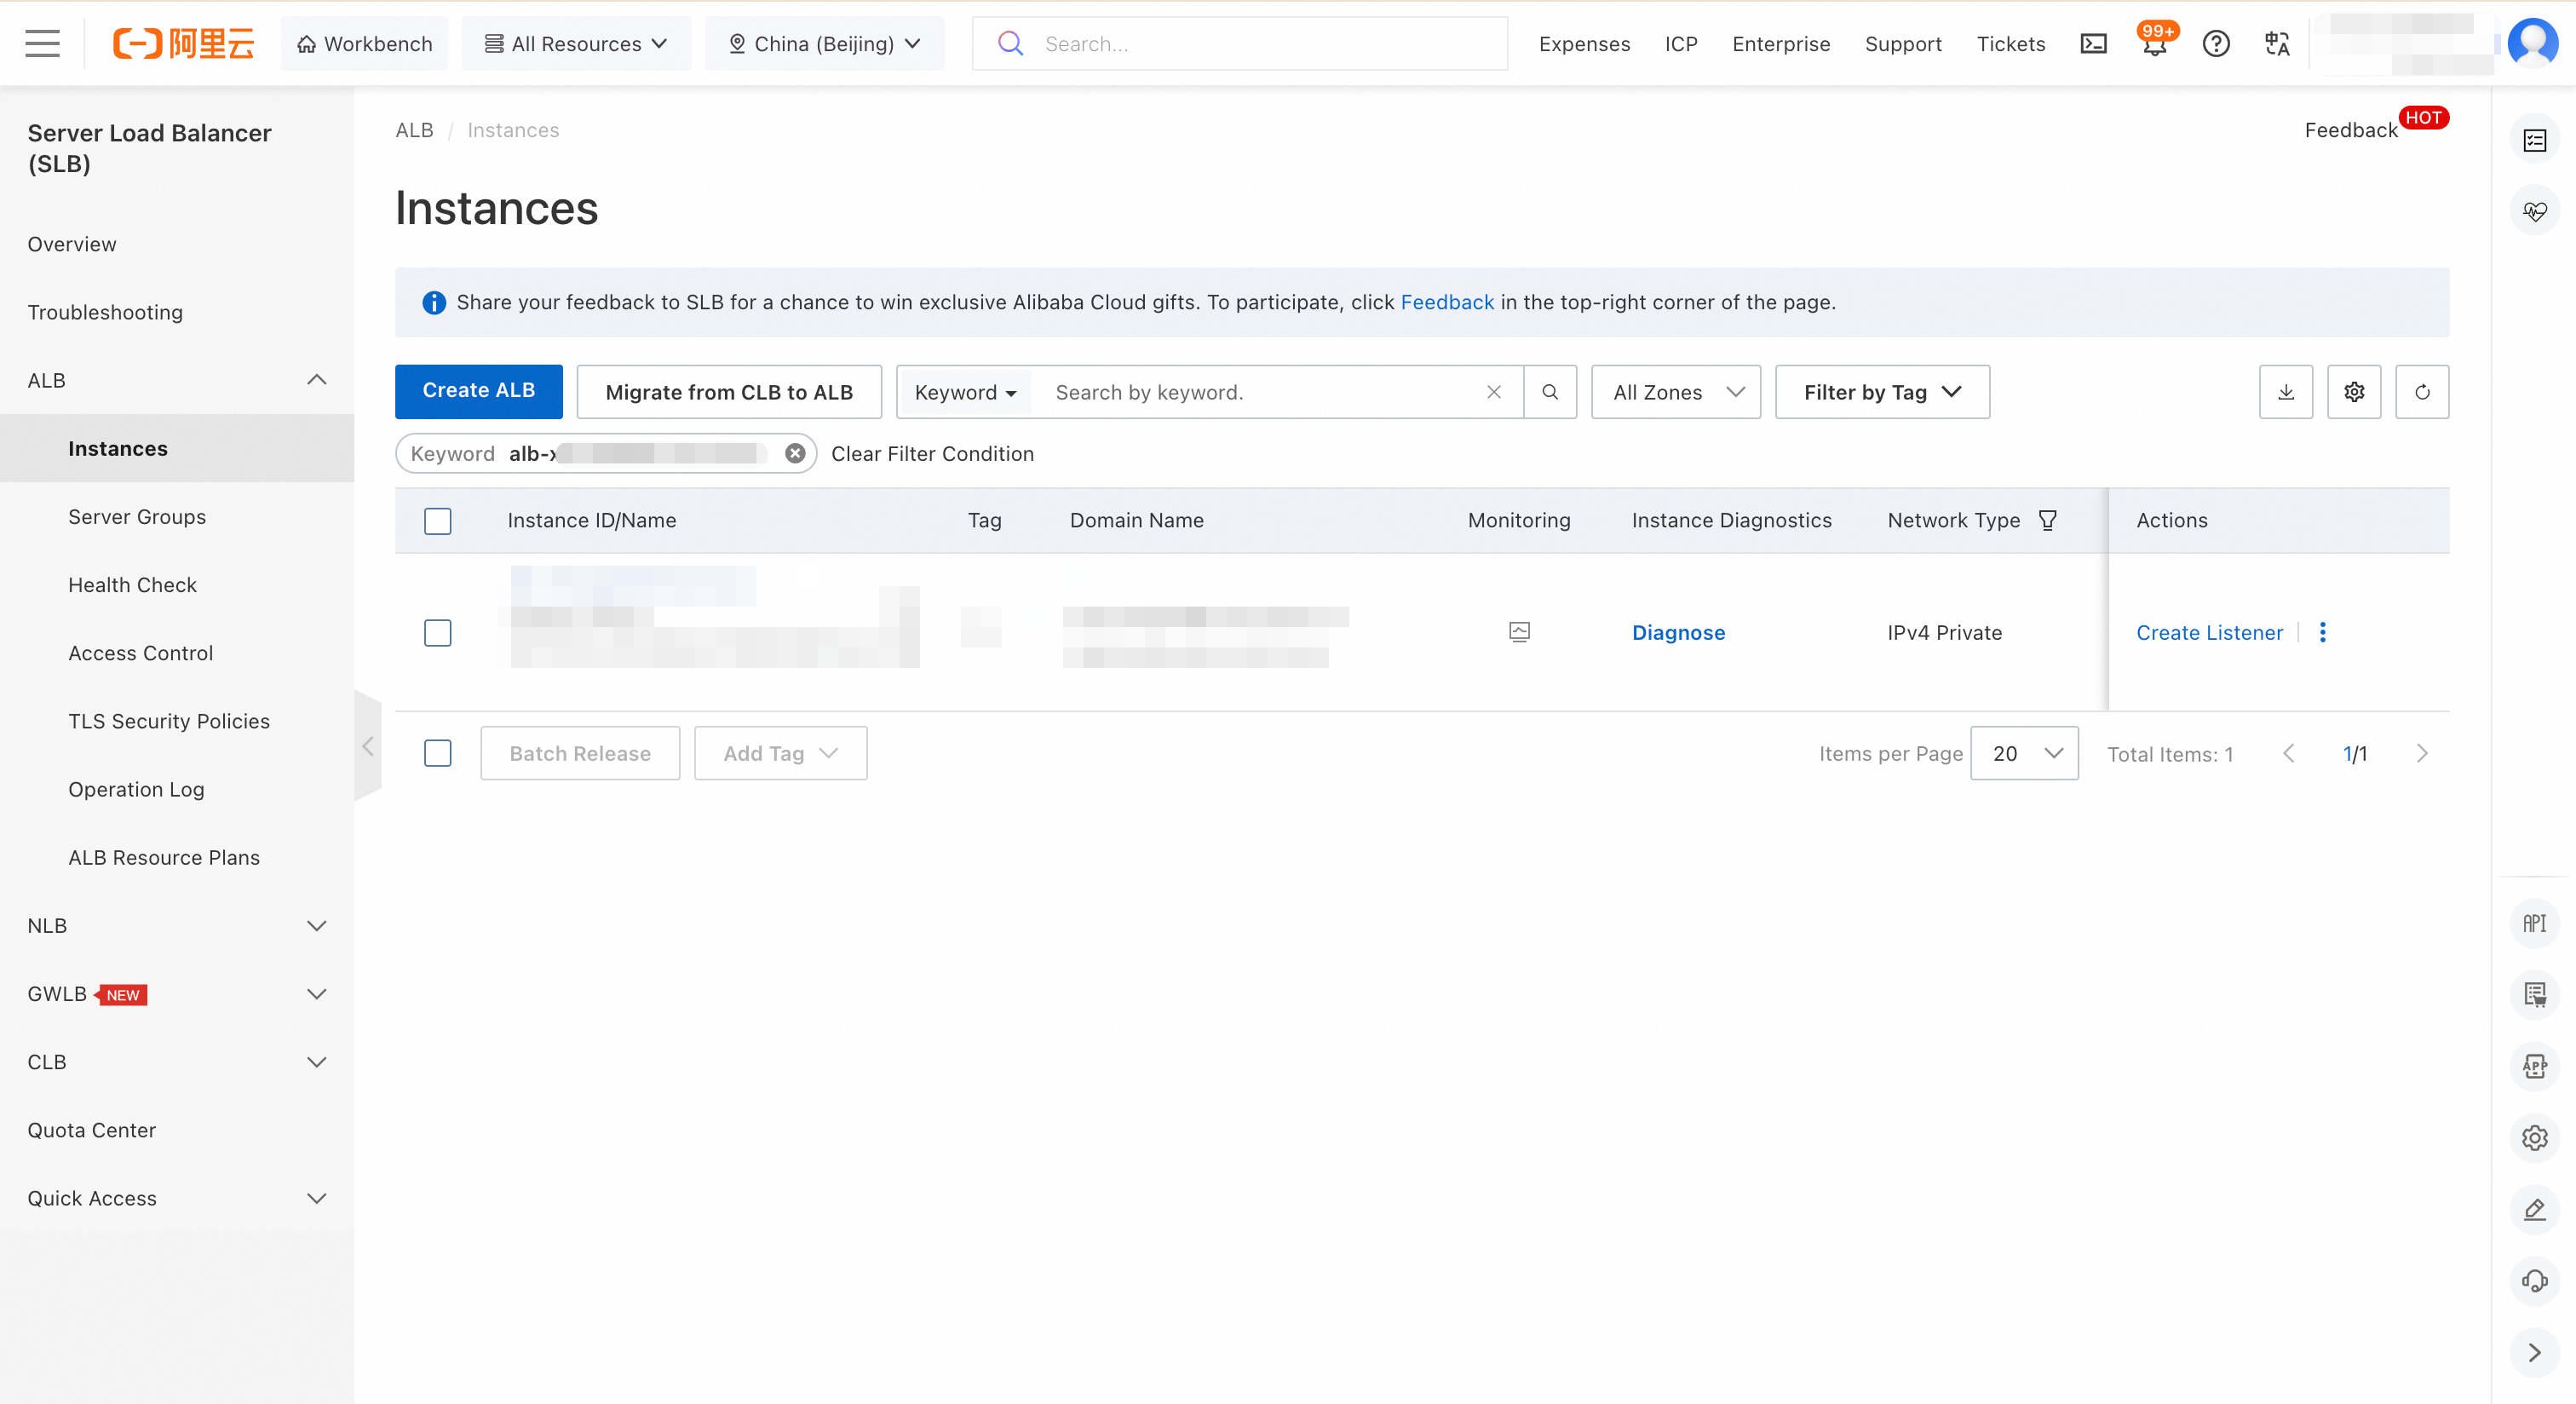Open the user avatar menu
2576x1404 pixels.
[2533, 43]
